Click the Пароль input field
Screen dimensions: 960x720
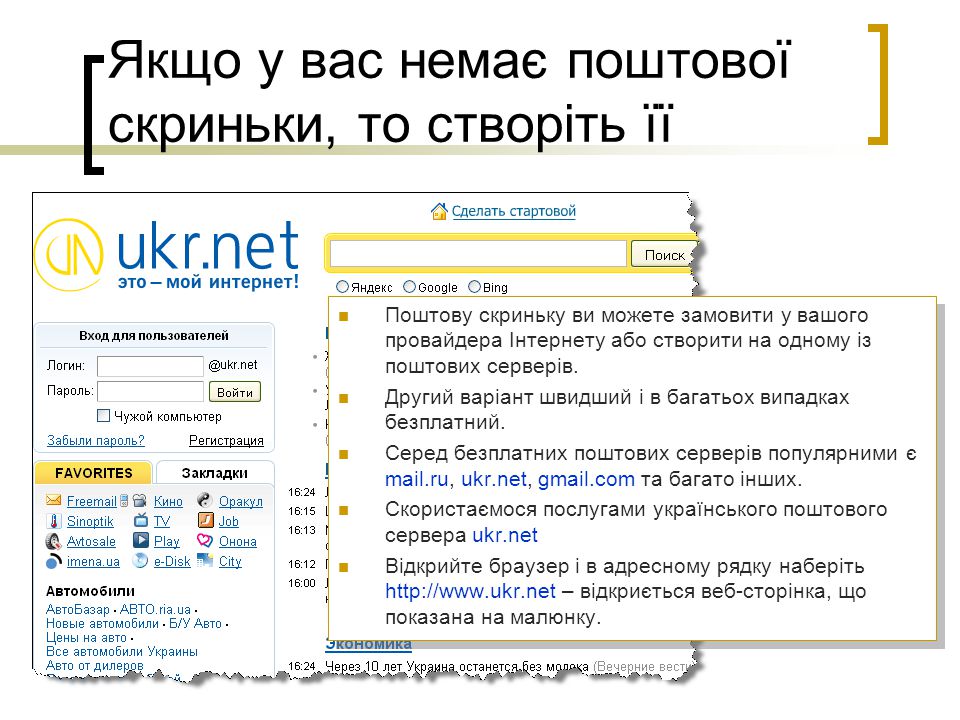pos(150,391)
